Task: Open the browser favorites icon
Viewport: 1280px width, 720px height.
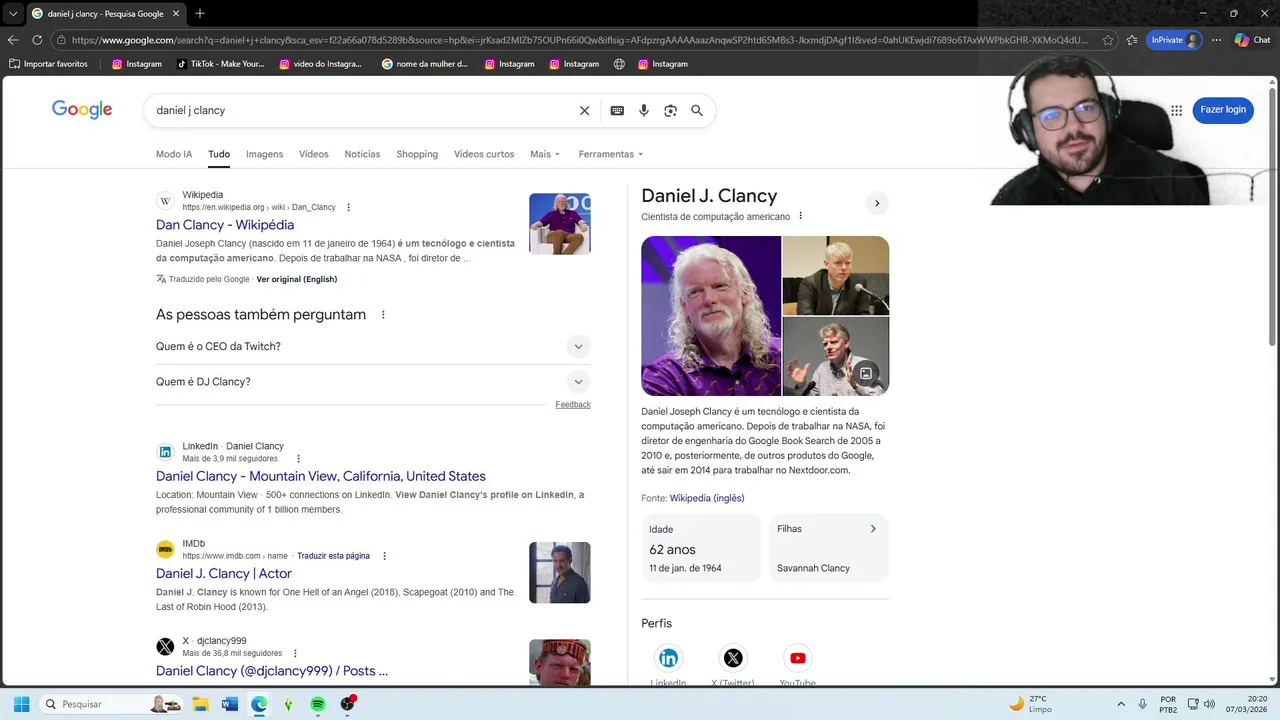Action: (1132, 40)
